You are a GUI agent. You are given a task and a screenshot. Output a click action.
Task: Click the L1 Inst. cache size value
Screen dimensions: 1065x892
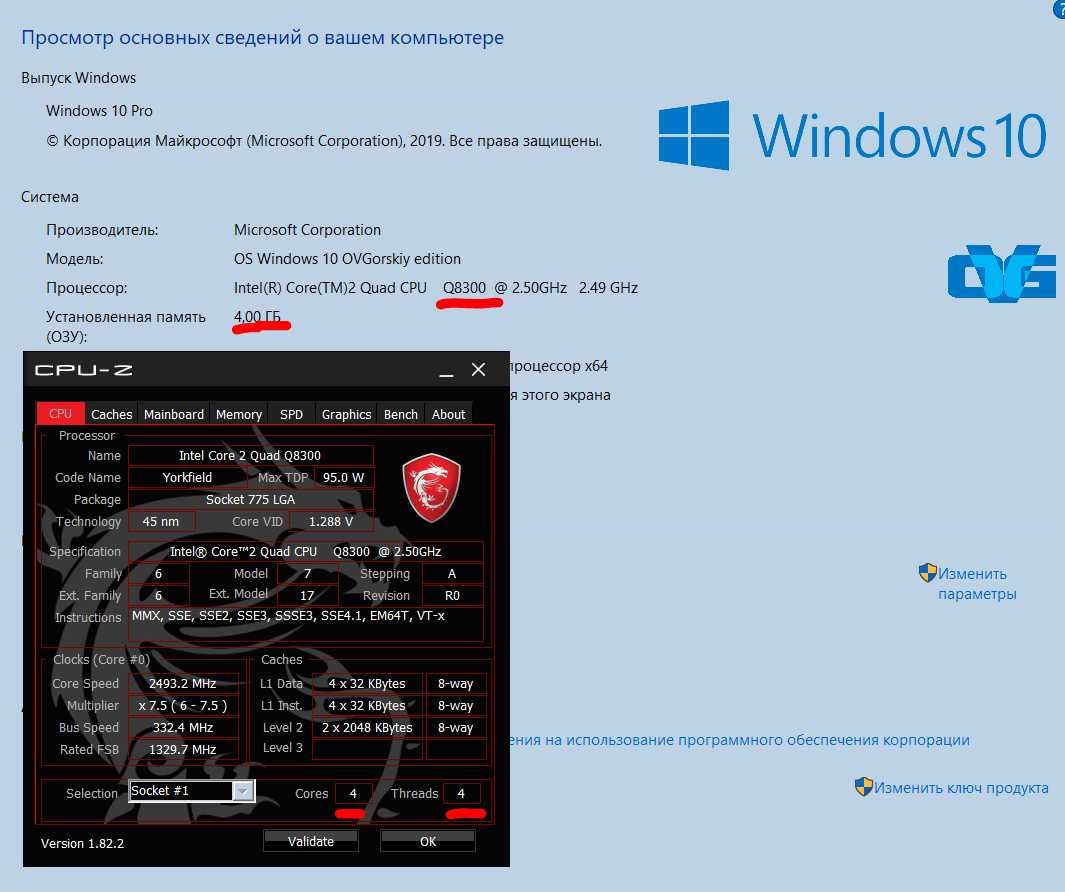click(x=367, y=706)
